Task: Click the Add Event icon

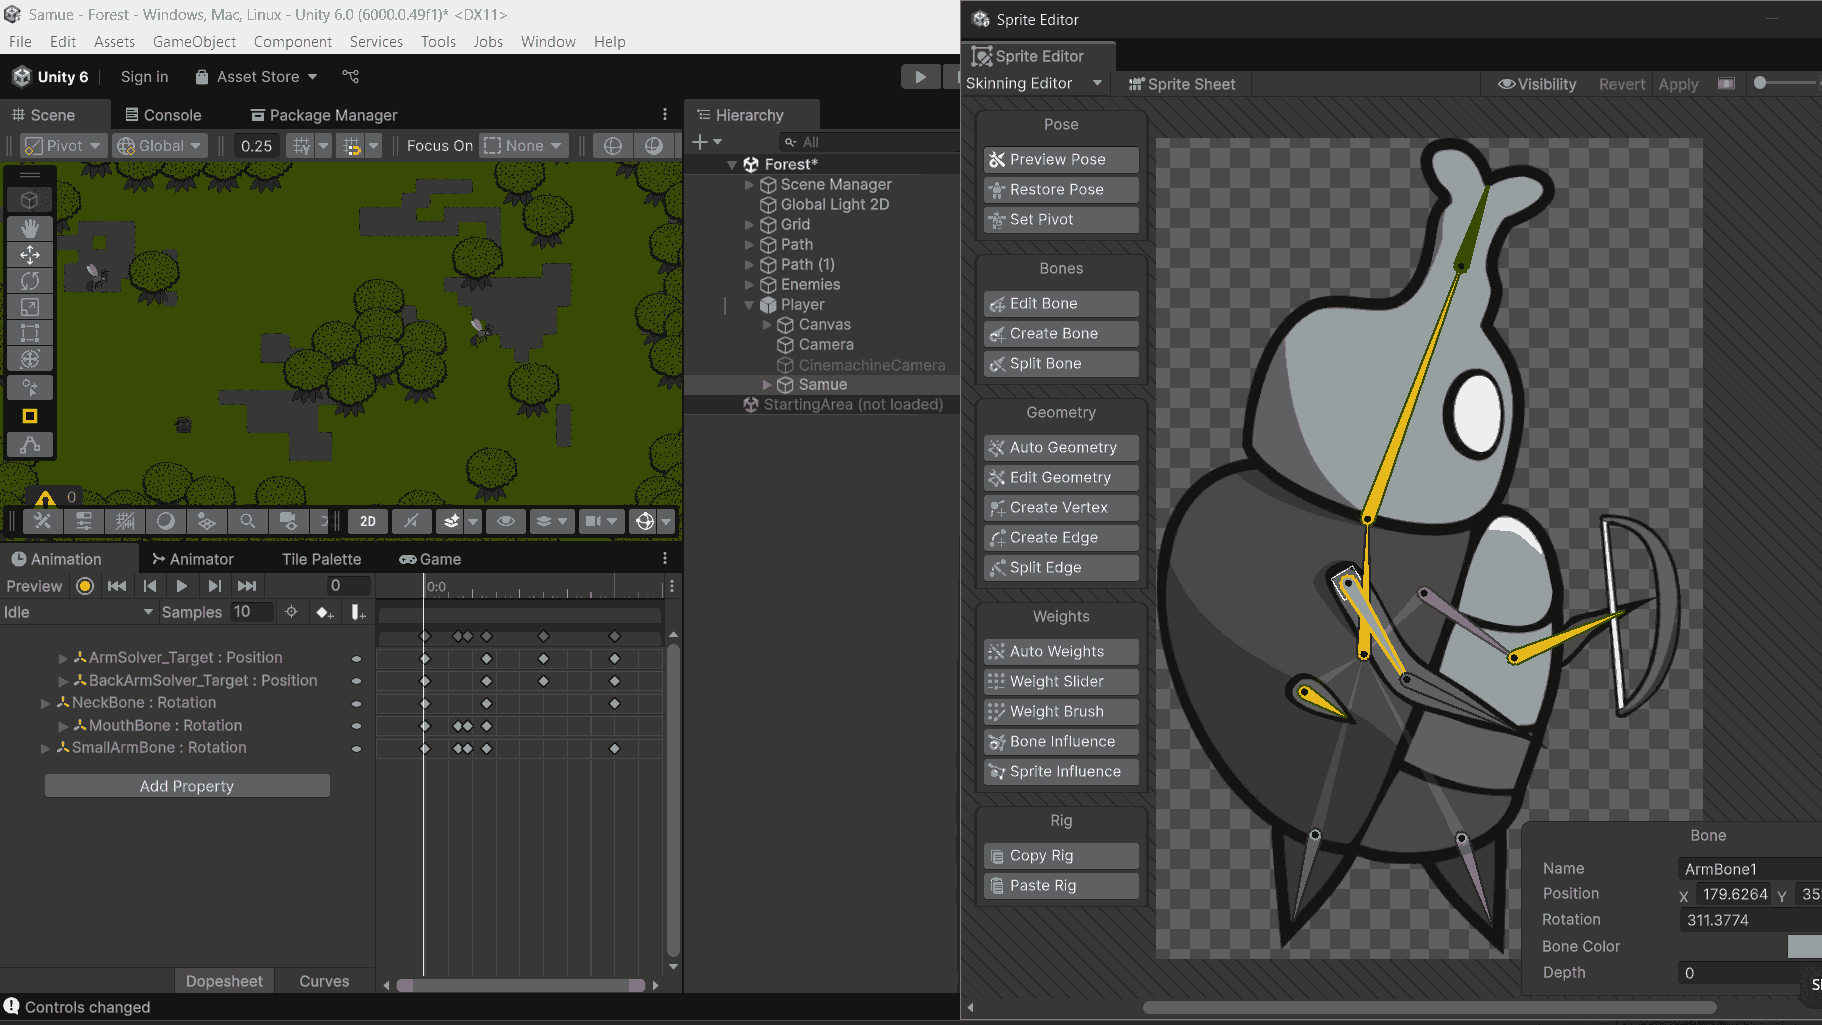Action: (x=358, y=612)
